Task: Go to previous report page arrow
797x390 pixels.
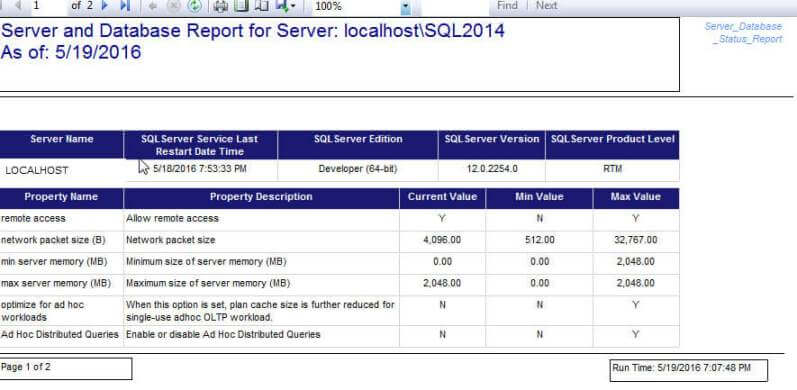Action: [x=19, y=6]
